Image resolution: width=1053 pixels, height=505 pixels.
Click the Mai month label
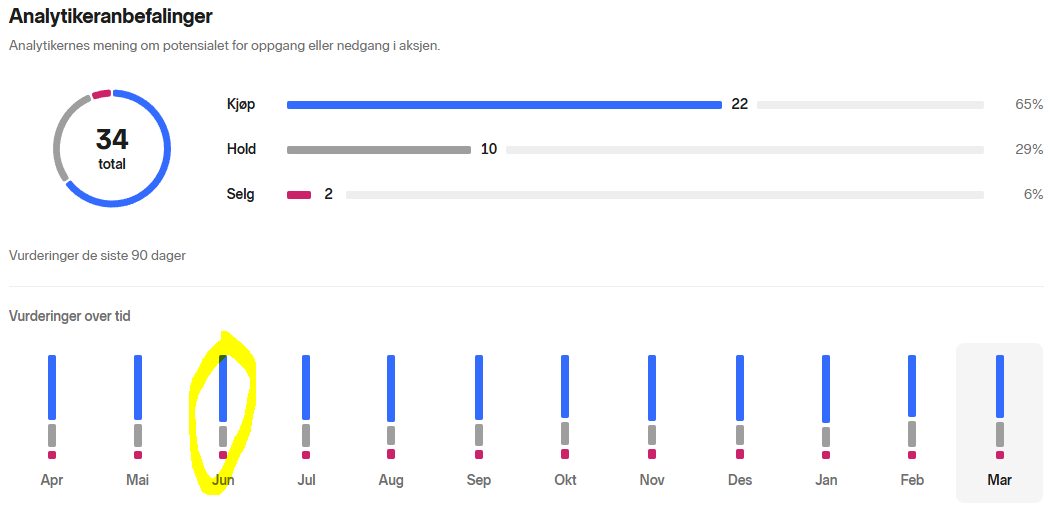138,480
